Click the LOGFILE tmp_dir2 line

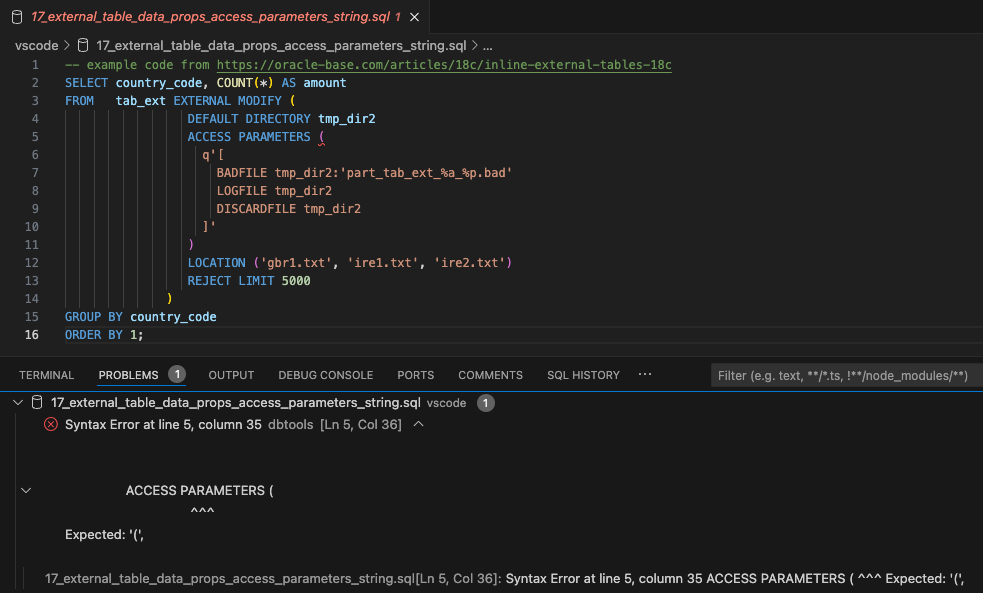coord(274,191)
